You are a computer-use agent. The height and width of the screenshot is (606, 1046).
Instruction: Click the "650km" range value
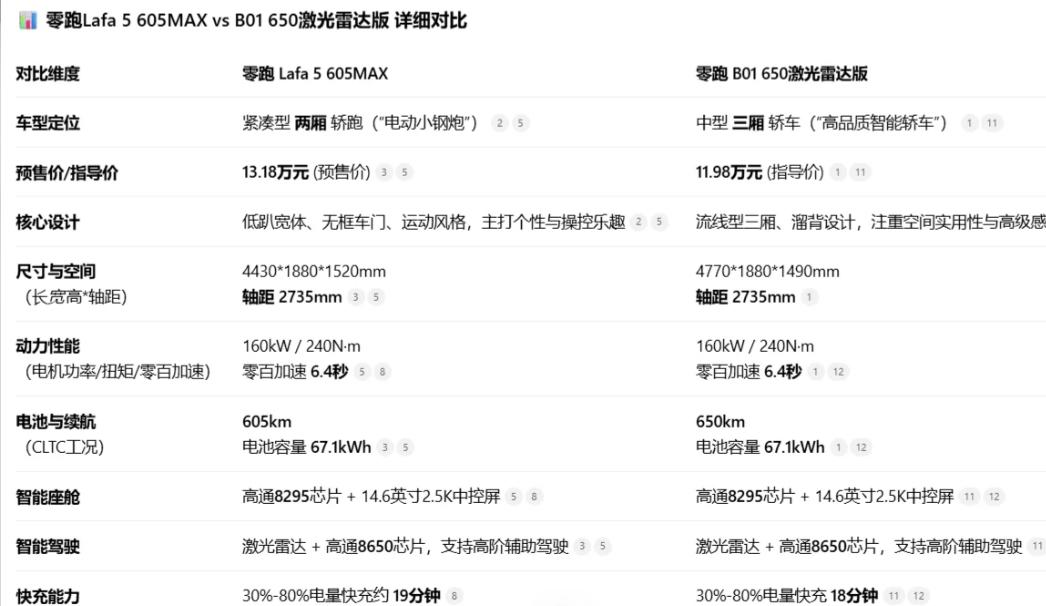tap(720, 422)
